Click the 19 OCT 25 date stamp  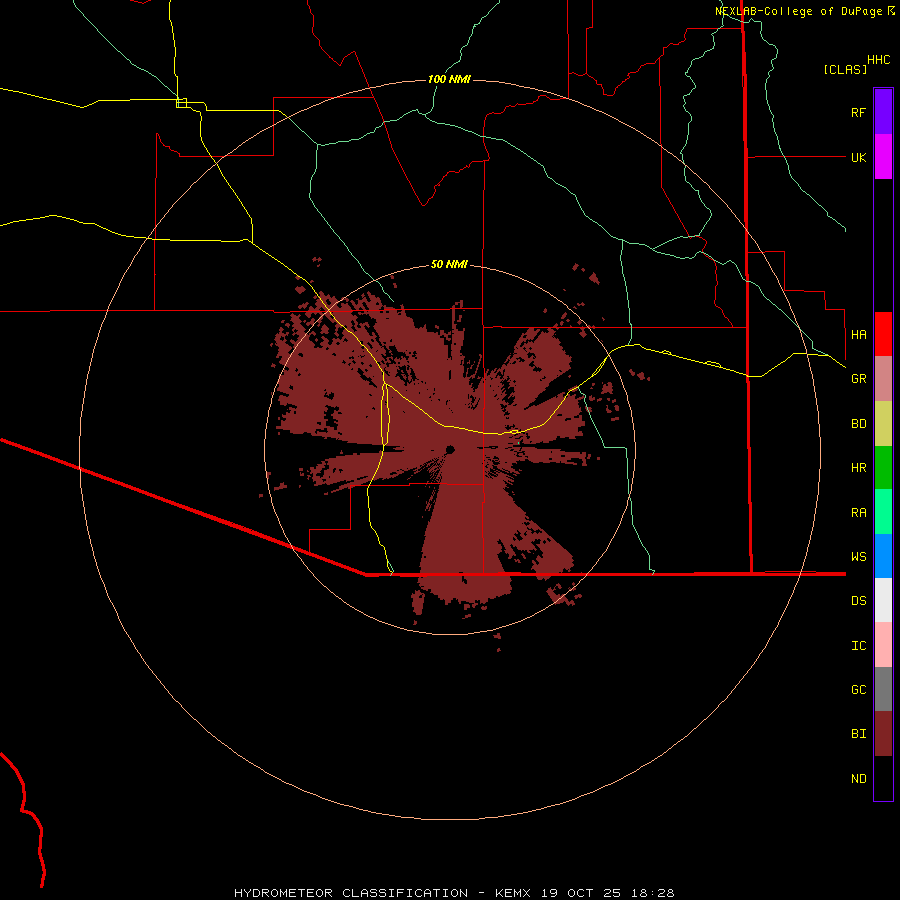pyautogui.click(x=581, y=893)
